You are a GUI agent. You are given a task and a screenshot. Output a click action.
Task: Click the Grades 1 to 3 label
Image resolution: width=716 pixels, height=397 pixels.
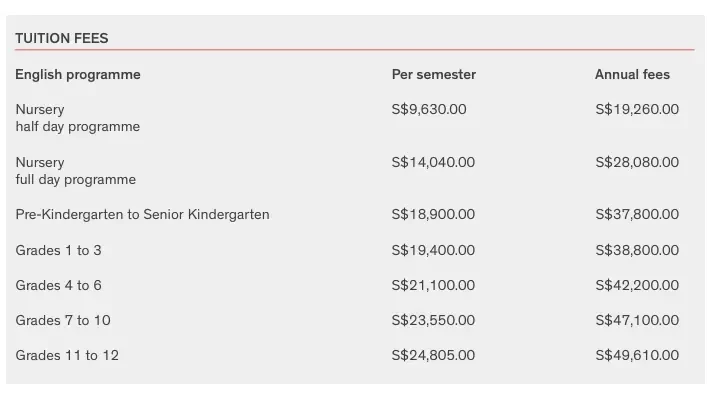[58, 250]
